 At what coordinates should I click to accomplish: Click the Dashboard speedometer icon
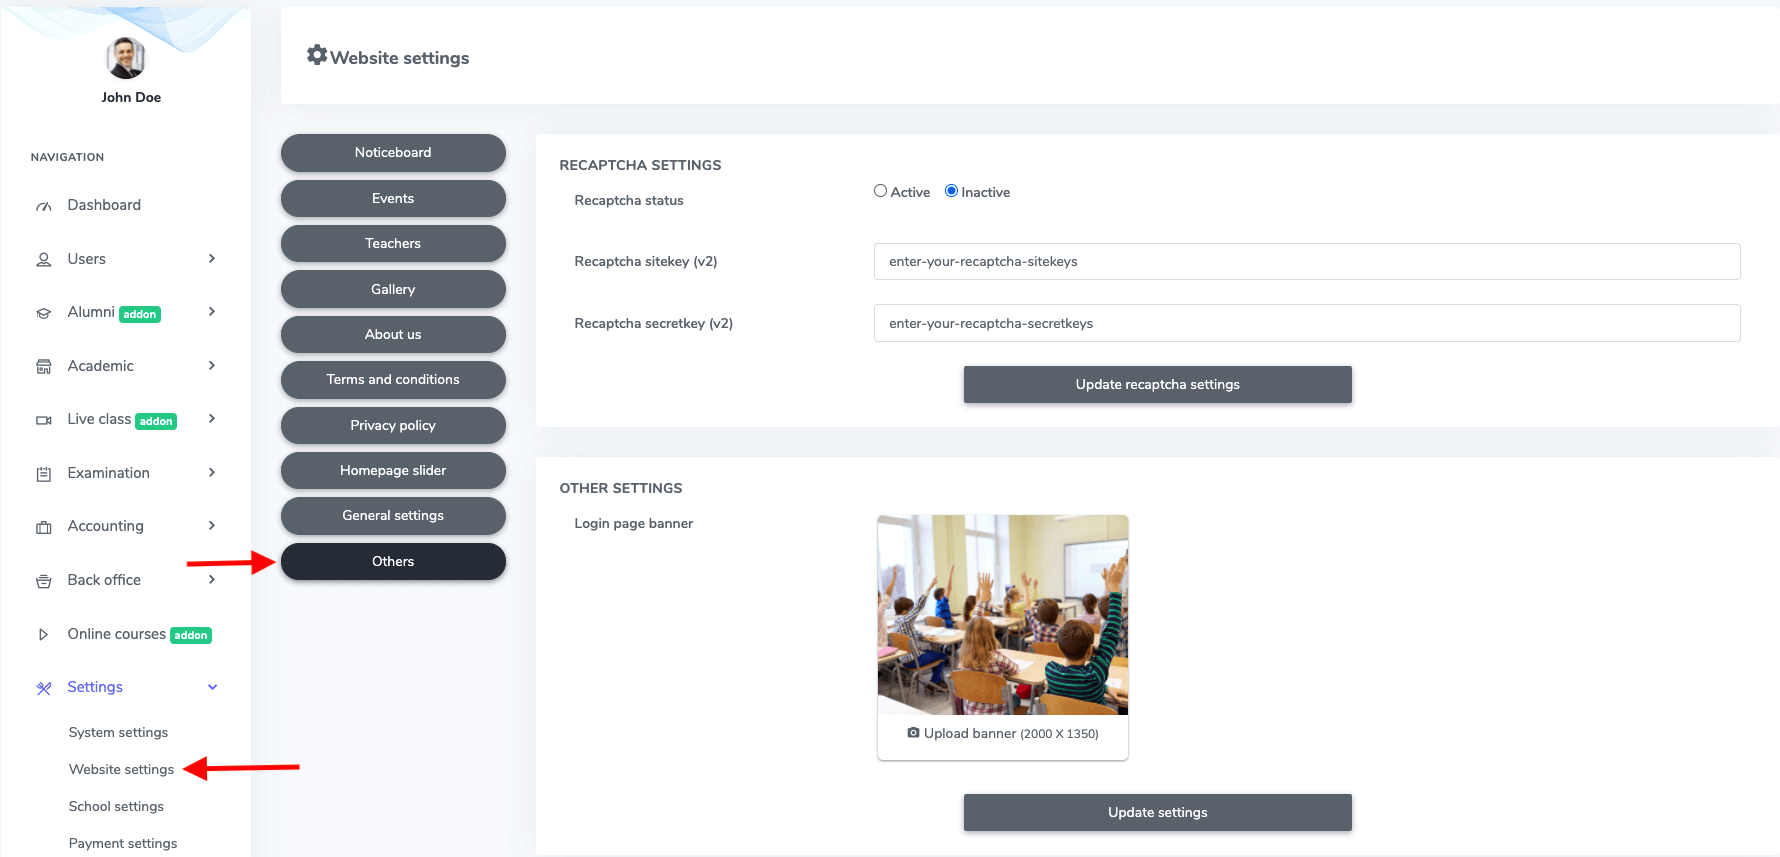coord(44,206)
